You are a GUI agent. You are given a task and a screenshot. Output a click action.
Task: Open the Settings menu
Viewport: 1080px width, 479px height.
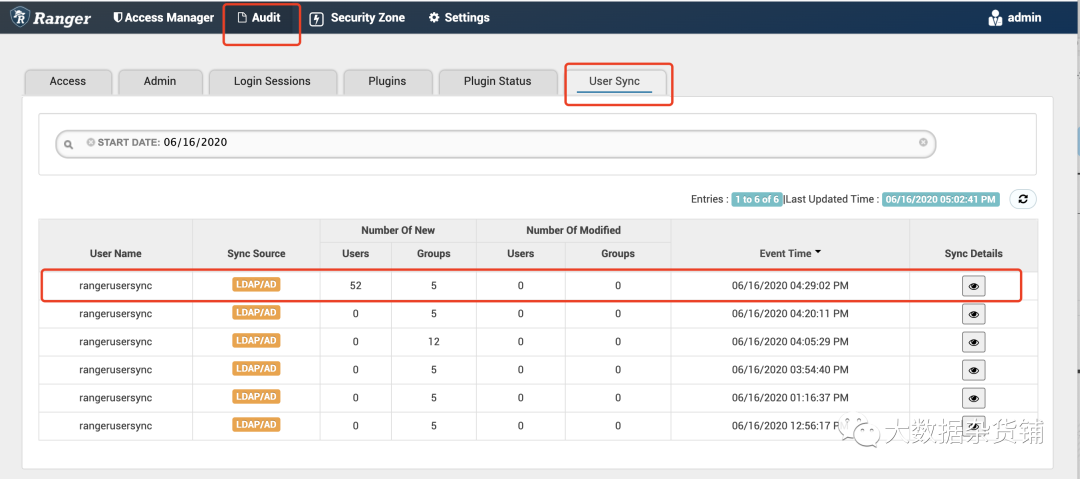click(x=459, y=18)
